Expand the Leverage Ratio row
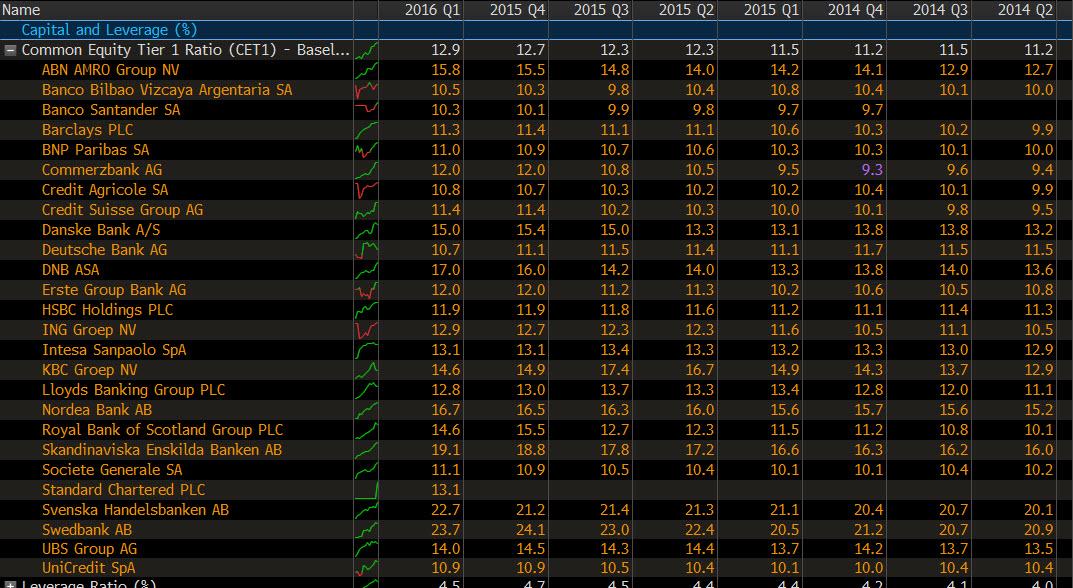 click(10, 585)
